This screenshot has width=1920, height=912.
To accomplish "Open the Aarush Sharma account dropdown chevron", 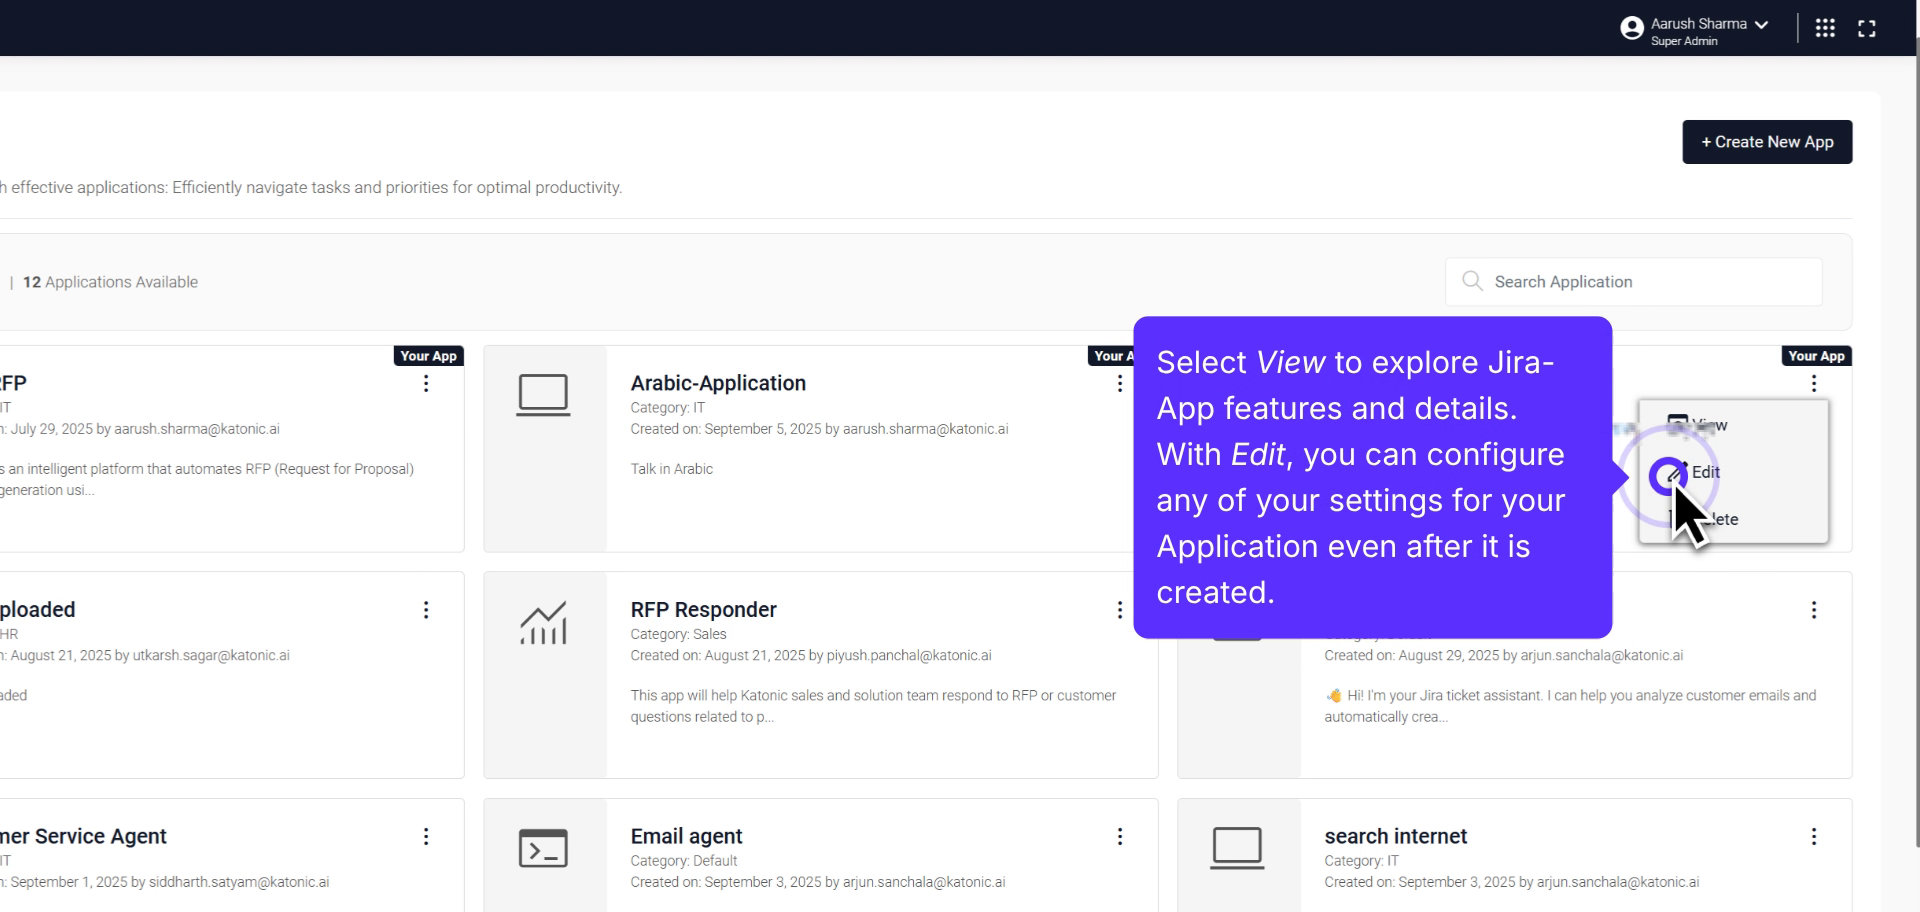I will pos(1761,24).
